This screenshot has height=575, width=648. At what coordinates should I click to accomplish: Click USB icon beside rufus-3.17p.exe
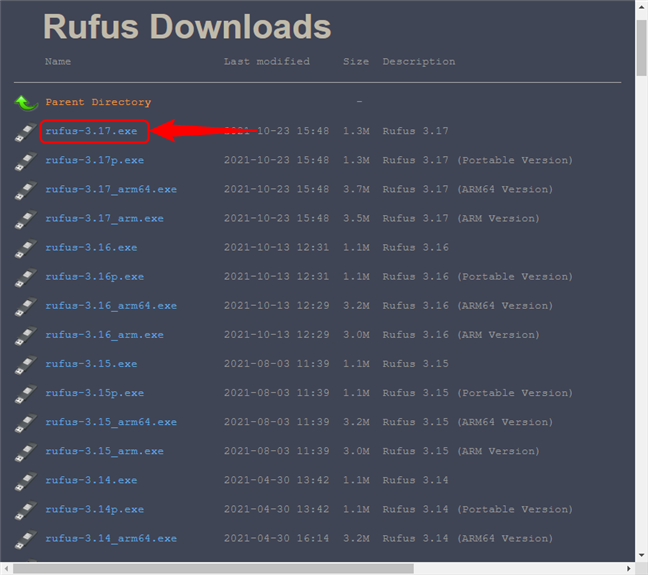coord(26,161)
